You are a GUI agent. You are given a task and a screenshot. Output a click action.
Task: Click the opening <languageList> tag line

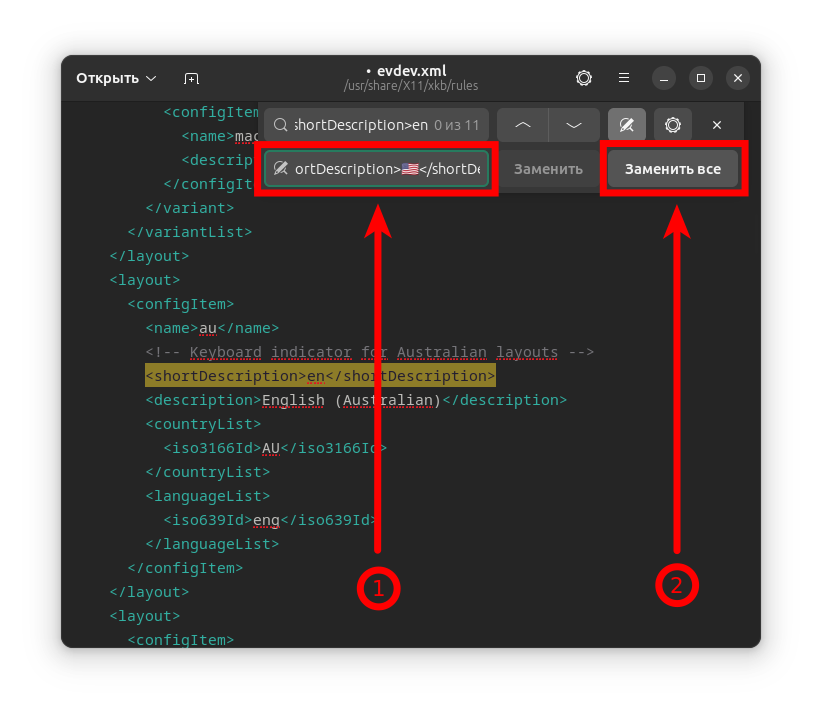tap(208, 496)
